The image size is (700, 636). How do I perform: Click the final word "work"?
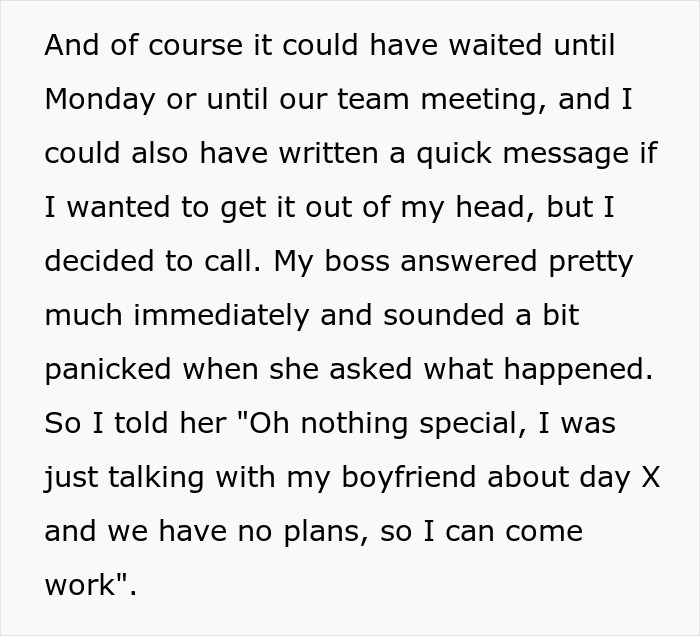84,585
